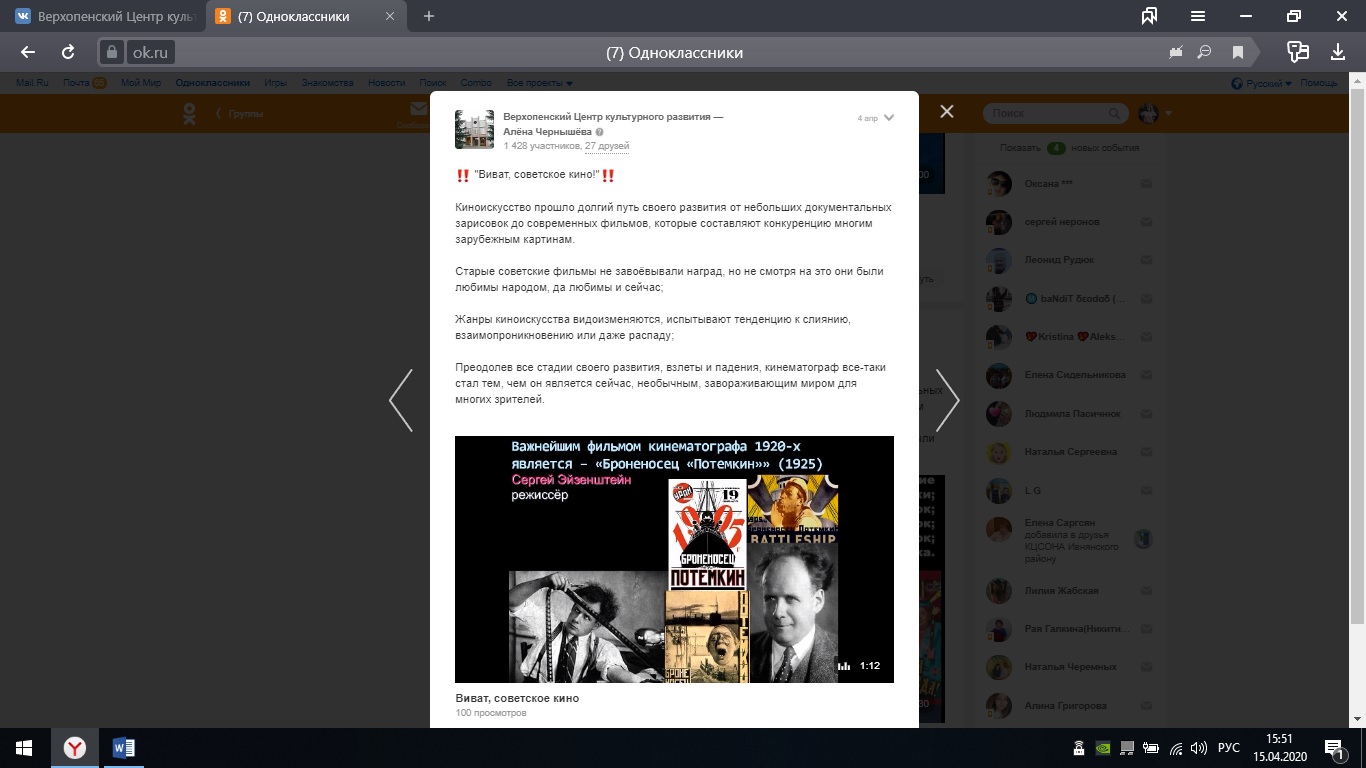1366x768 pixels.
Task: Close the post overlay with the X
Action: pos(947,112)
